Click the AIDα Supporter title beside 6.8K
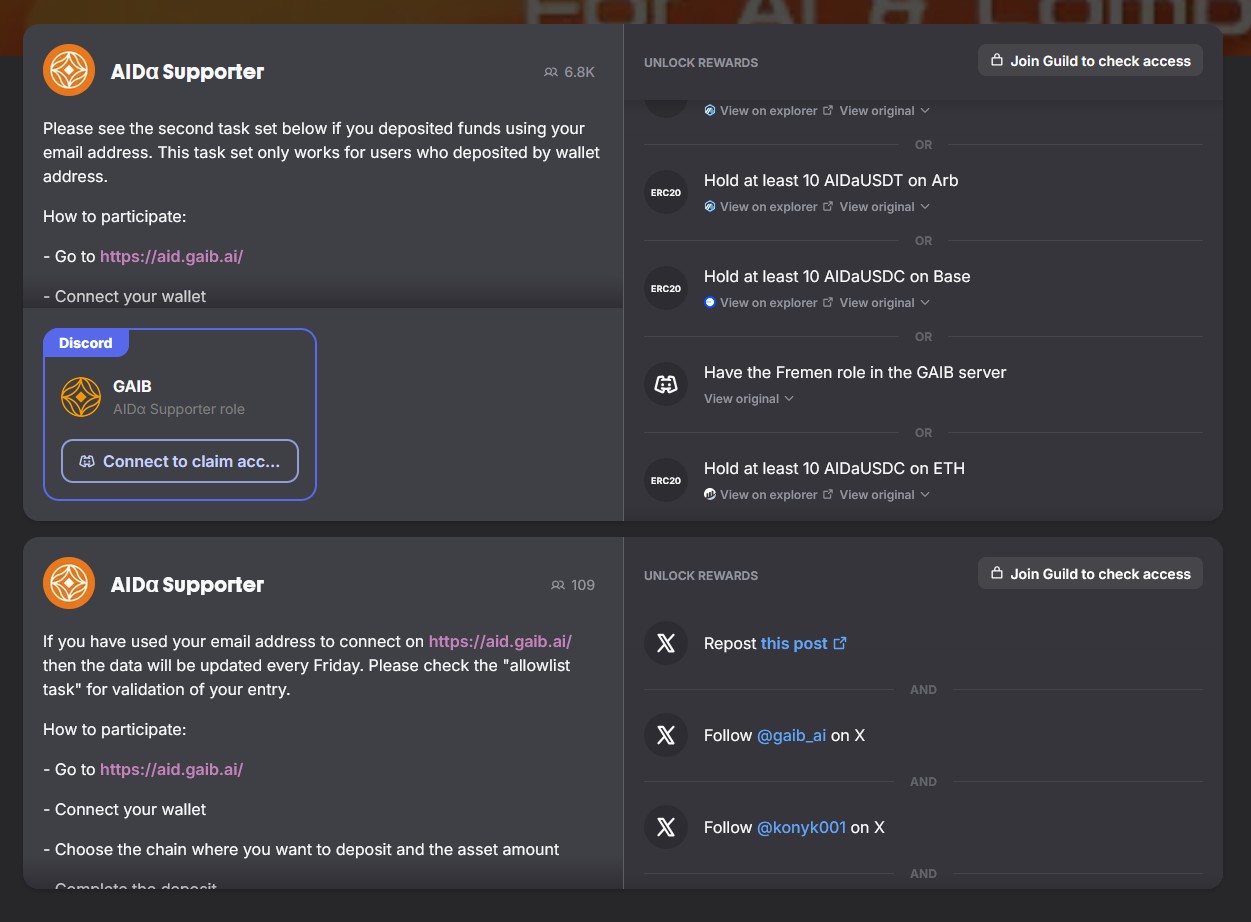Screen dimensions: 1251x922 click(x=188, y=72)
